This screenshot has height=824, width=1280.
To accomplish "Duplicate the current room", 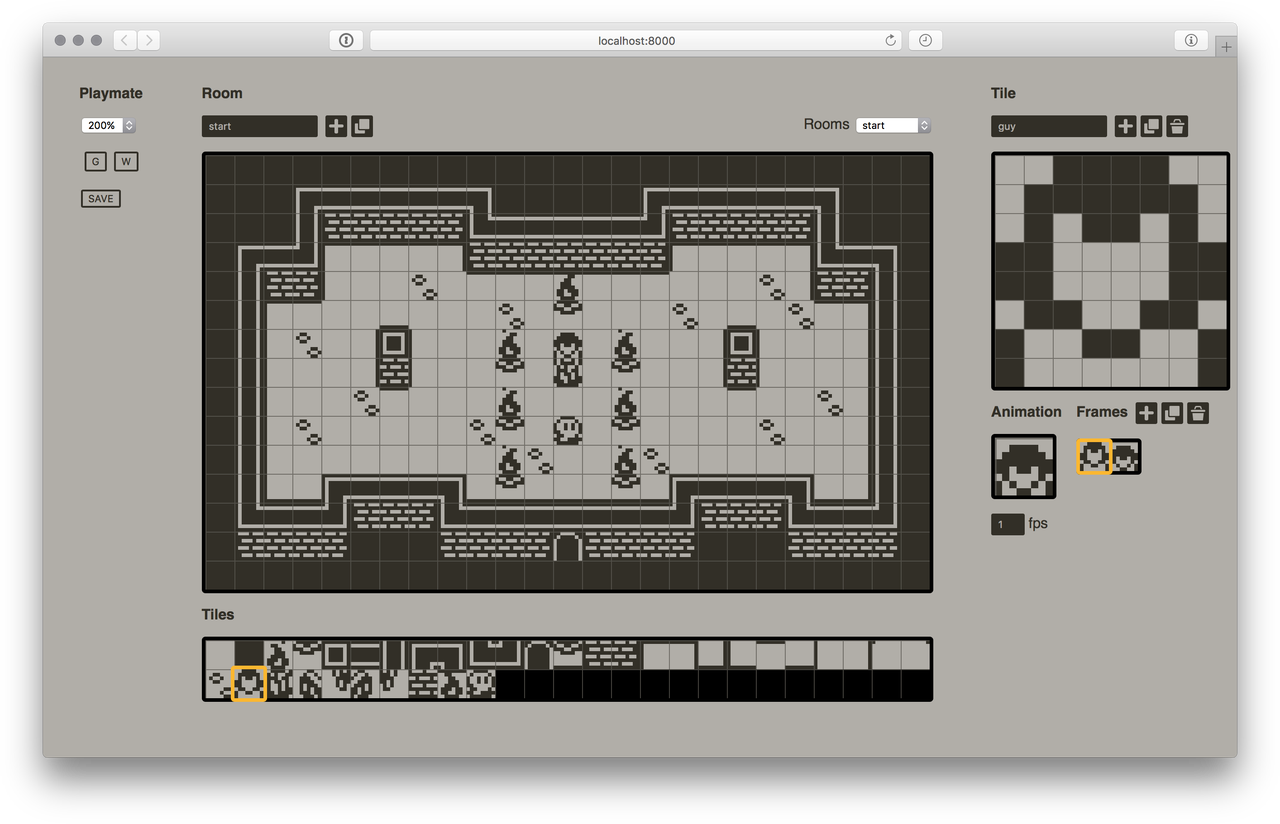I will (x=362, y=126).
